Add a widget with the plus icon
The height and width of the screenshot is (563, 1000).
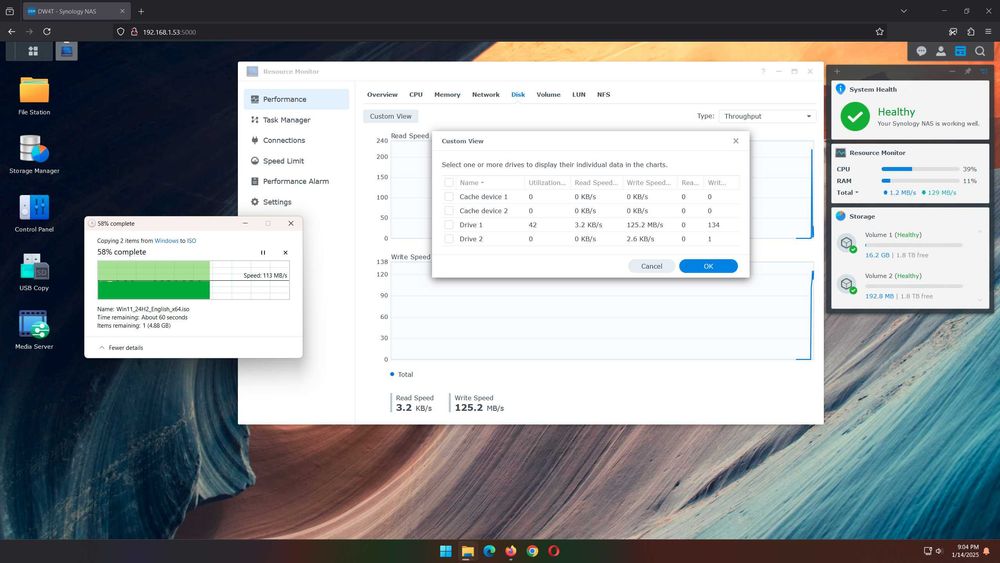click(x=837, y=71)
